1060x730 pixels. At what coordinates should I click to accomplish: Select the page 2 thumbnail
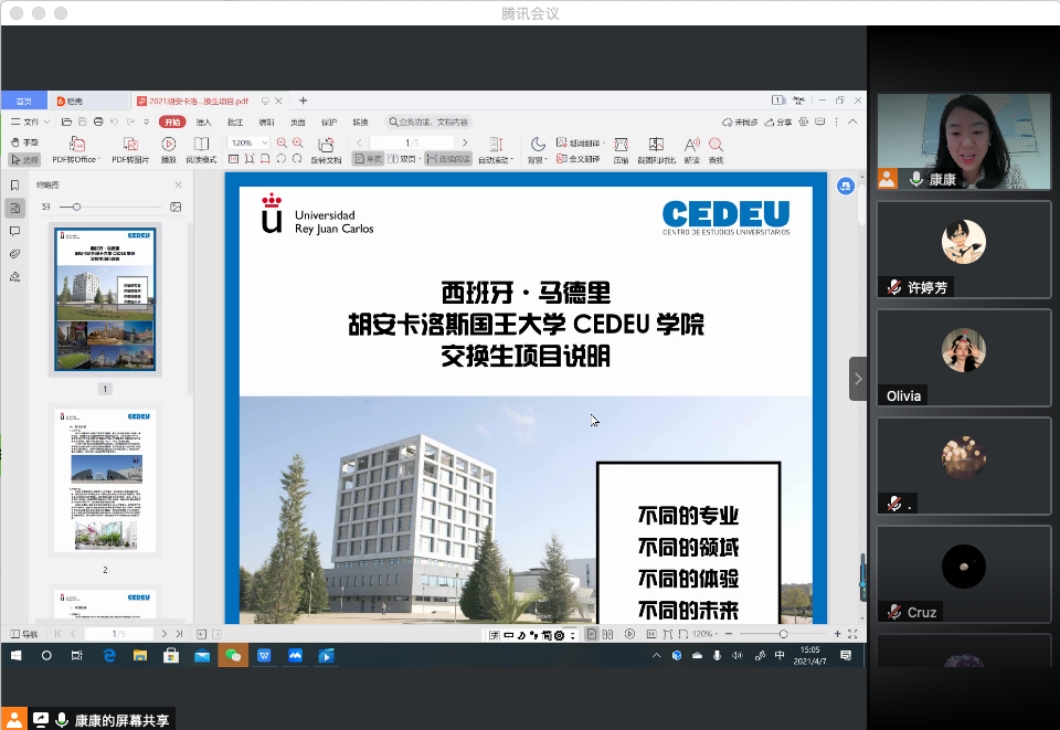coord(105,481)
